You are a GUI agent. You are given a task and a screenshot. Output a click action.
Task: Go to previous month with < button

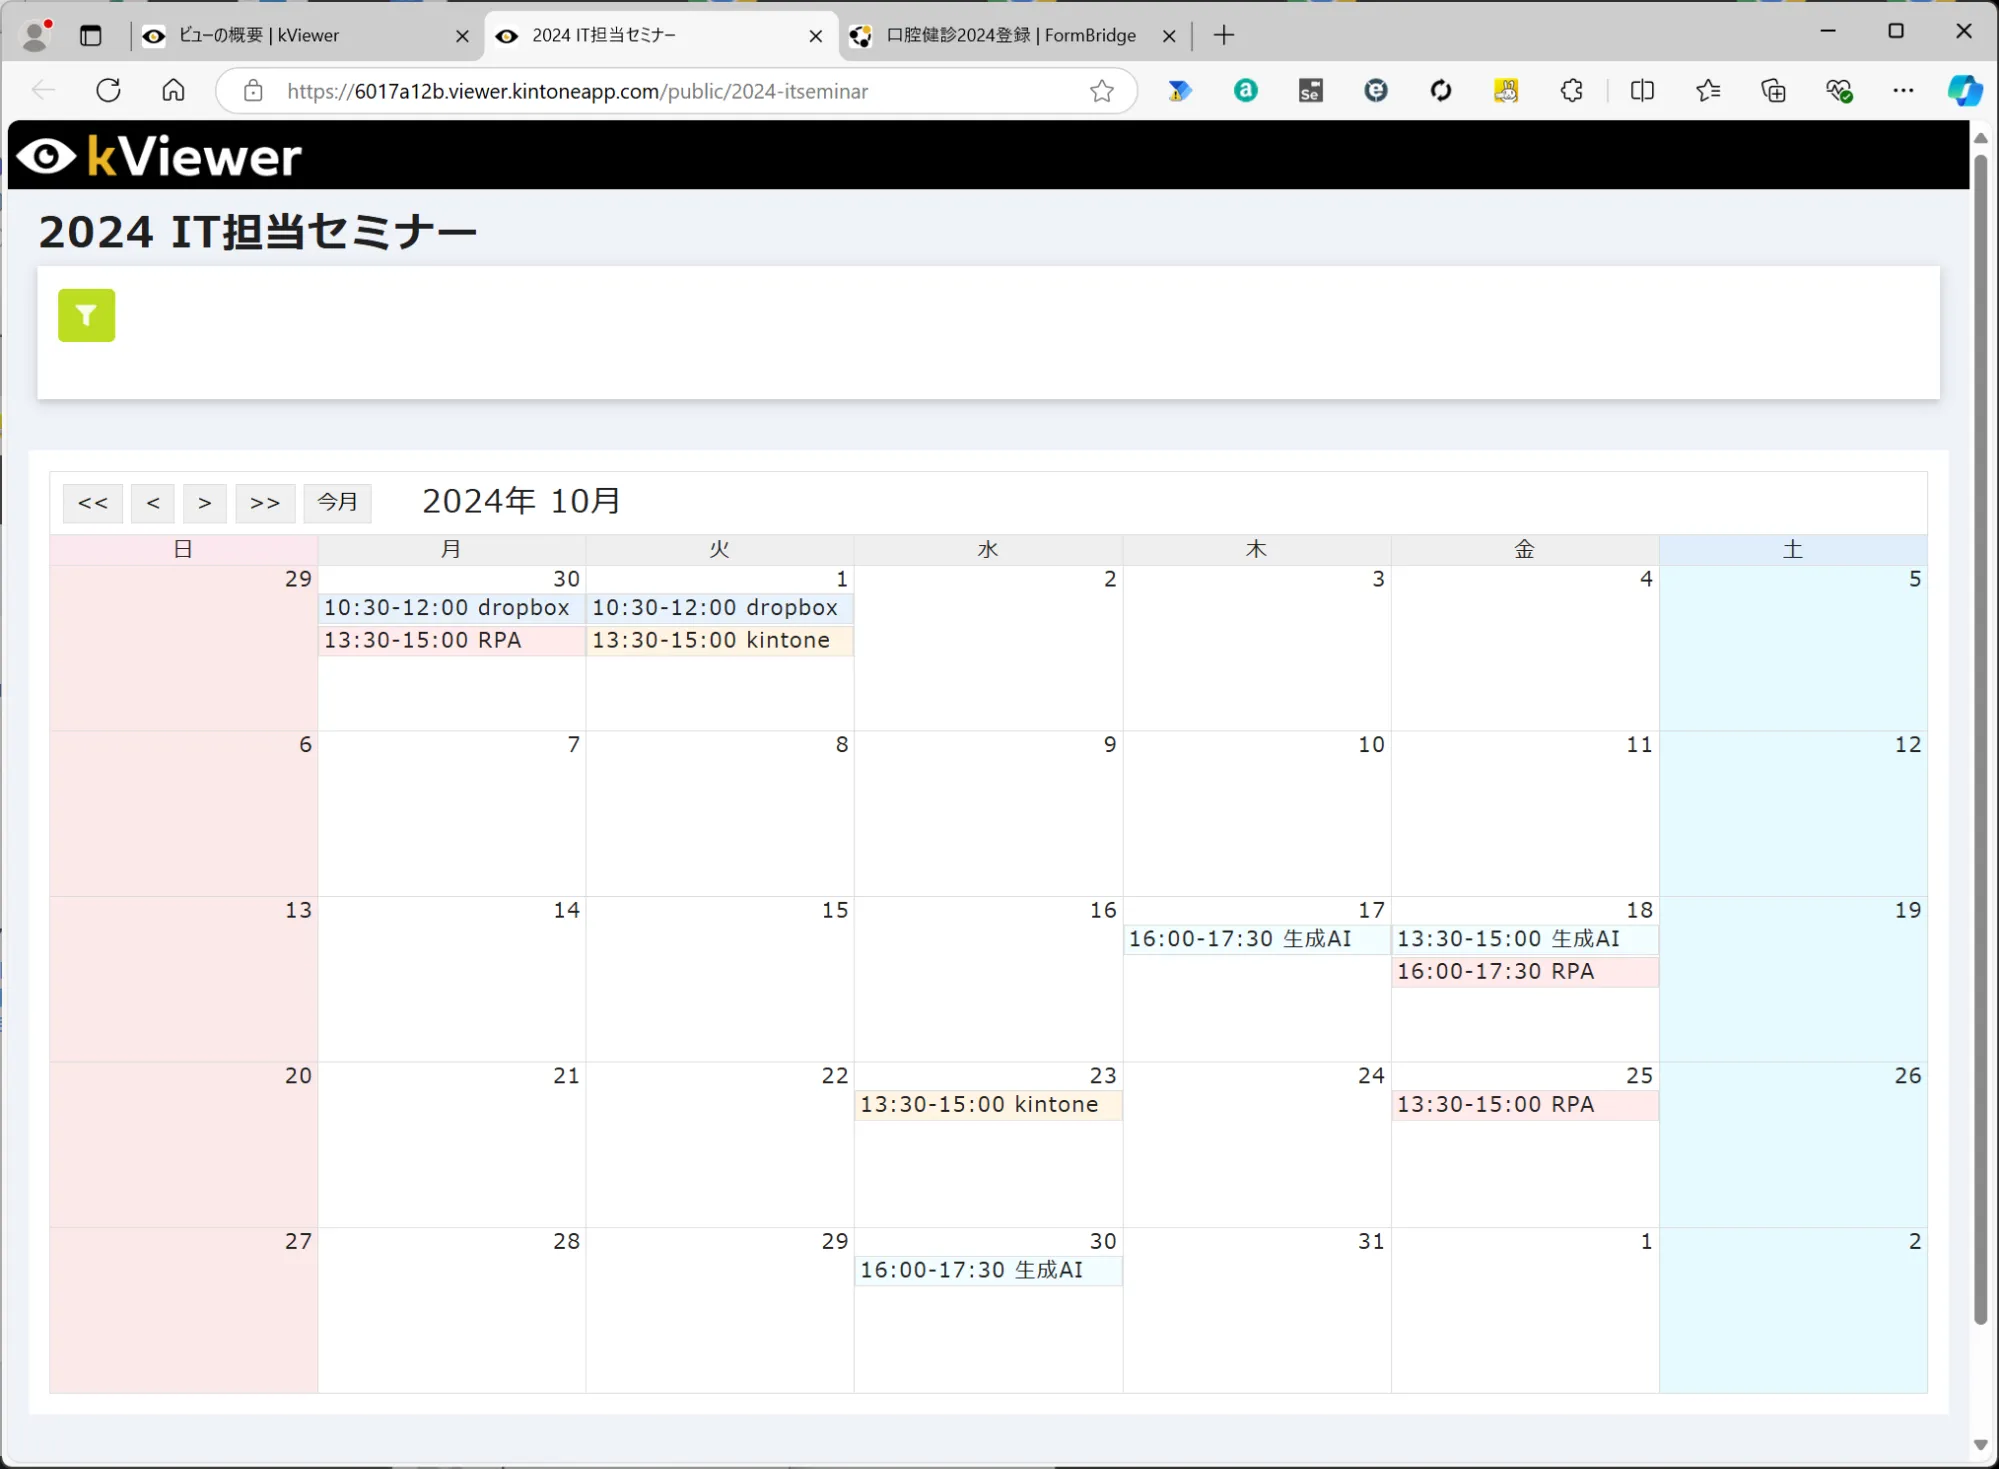(x=153, y=503)
